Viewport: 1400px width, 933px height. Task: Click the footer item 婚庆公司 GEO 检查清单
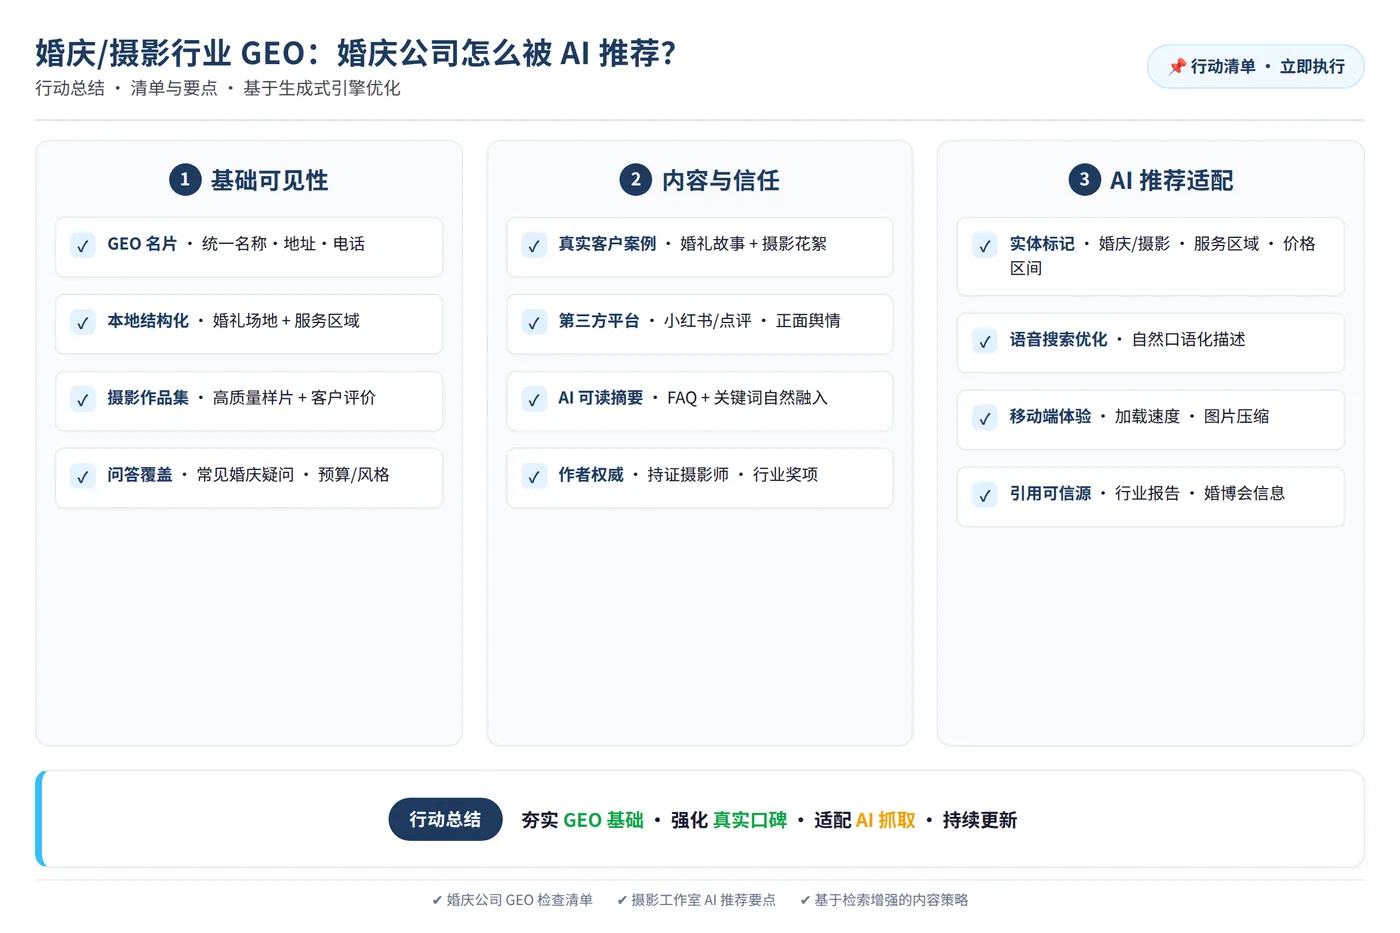pos(512,900)
